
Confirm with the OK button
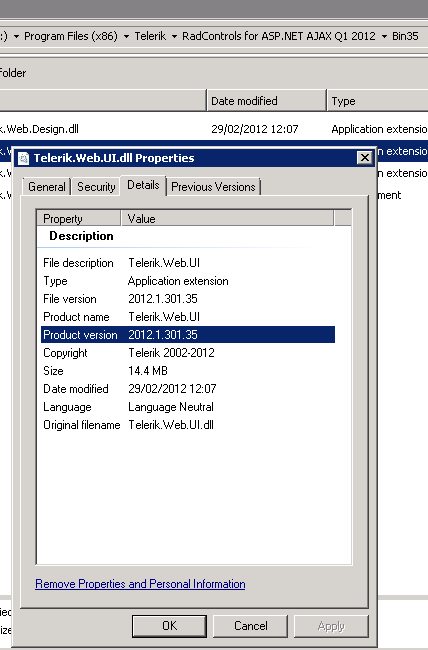tap(169, 626)
